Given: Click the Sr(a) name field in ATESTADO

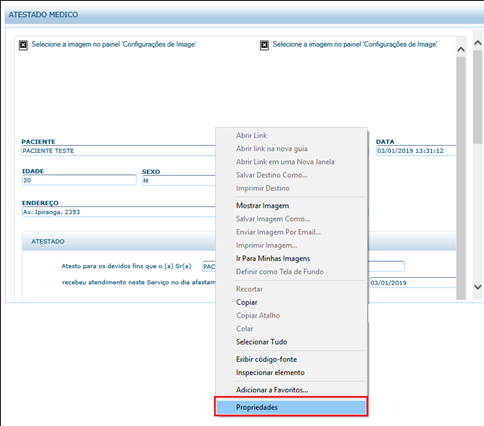Looking at the screenshot, I should coord(209,266).
